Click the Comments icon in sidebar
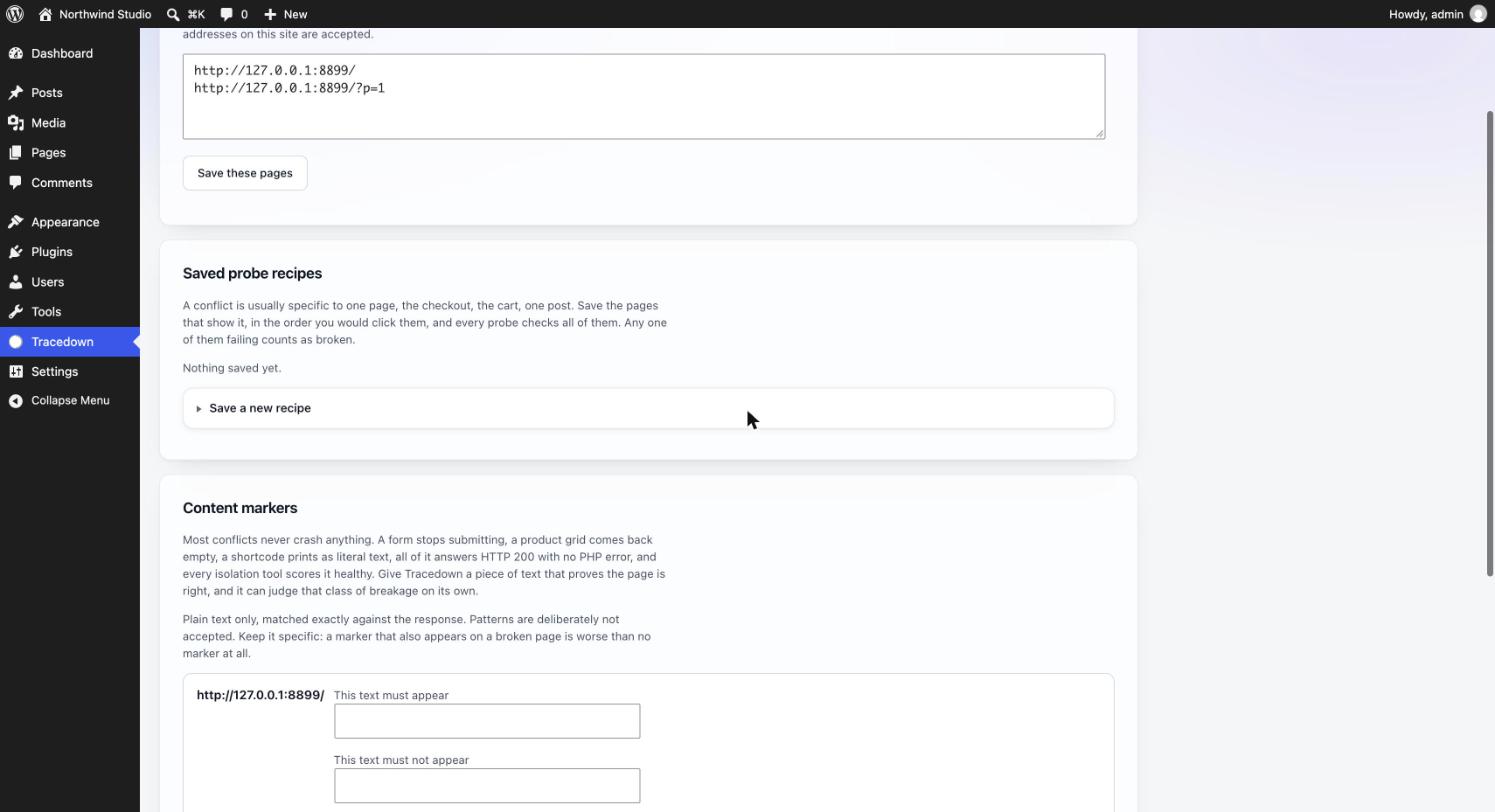Image resolution: width=1495 pixels, height=812 pixels. point(16,182)
